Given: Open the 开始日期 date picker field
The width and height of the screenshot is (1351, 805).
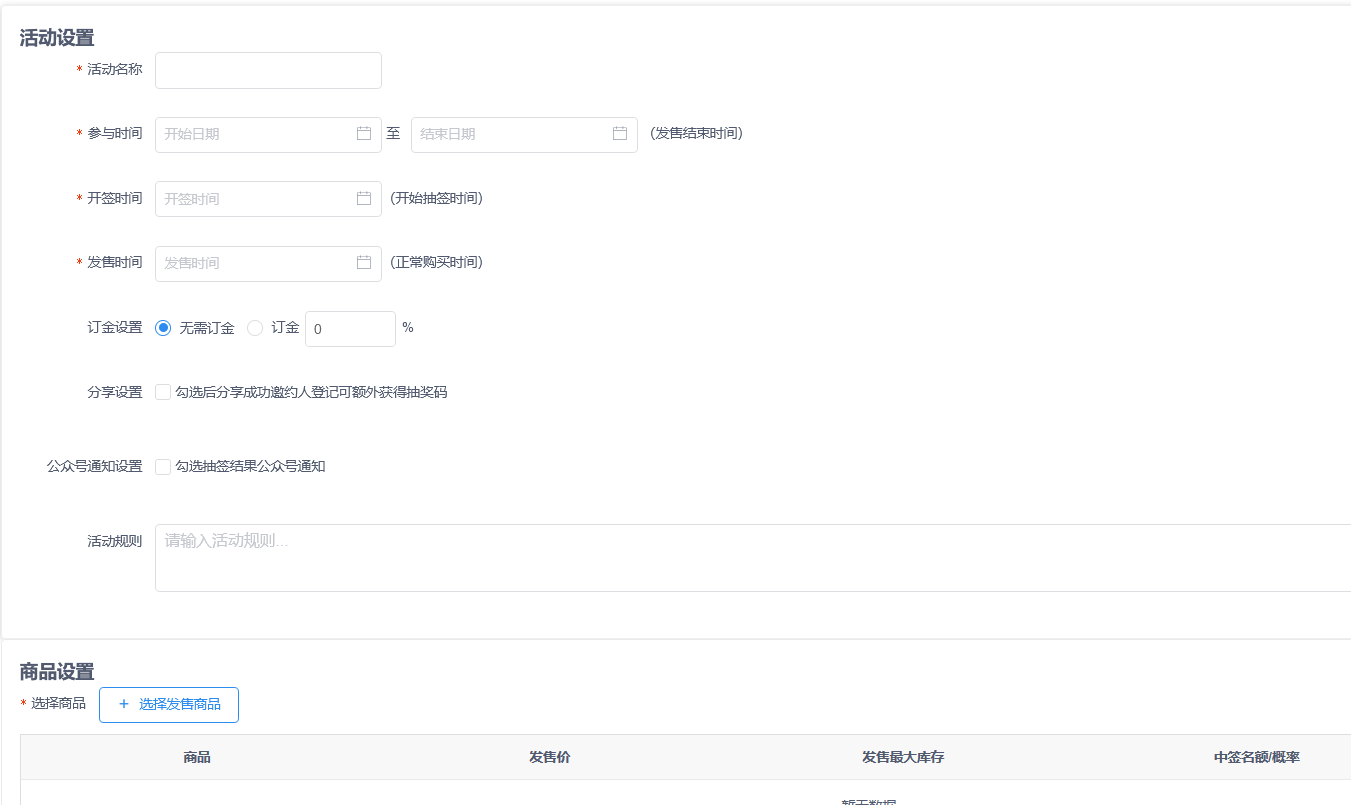Looking at the screenshot, I should point(268,134).
